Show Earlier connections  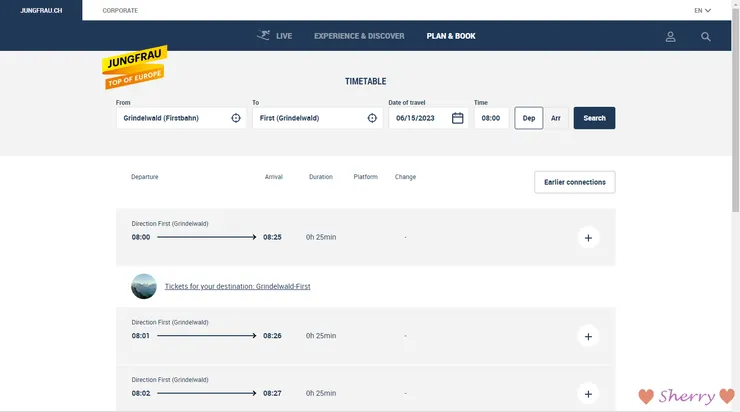point(575,182)
